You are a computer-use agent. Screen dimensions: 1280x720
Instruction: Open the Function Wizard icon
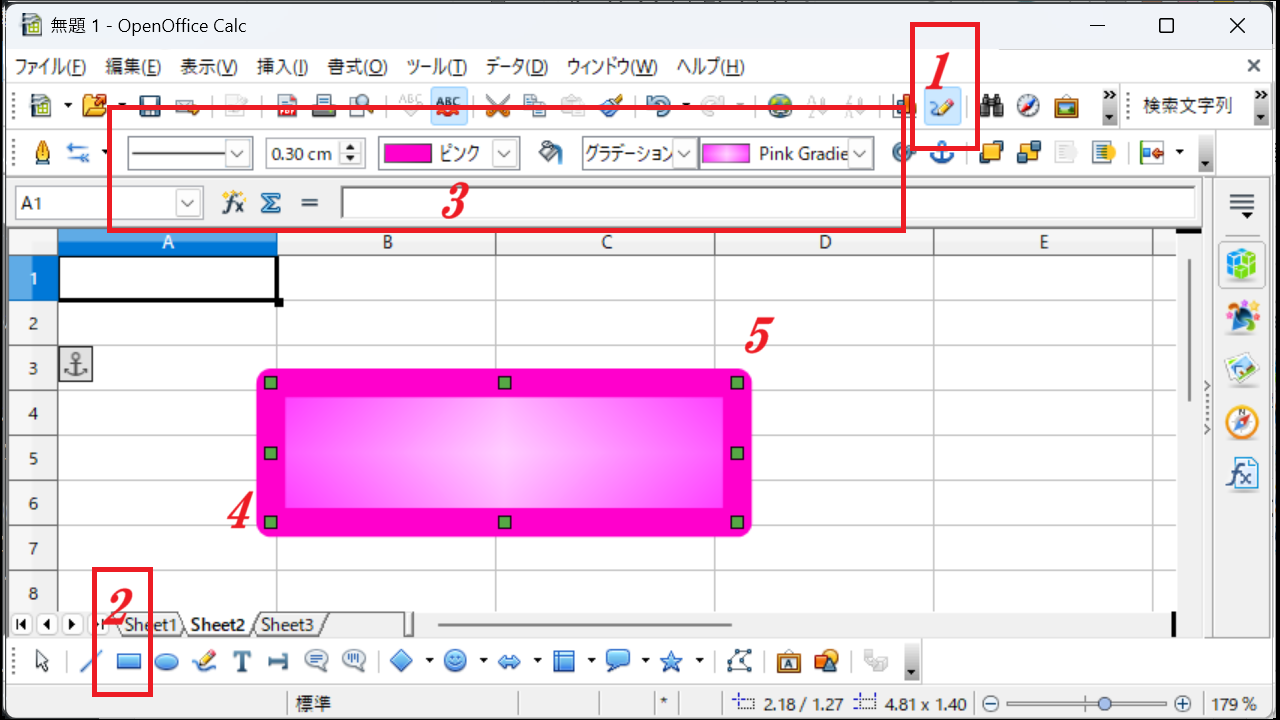coord(233,203)
